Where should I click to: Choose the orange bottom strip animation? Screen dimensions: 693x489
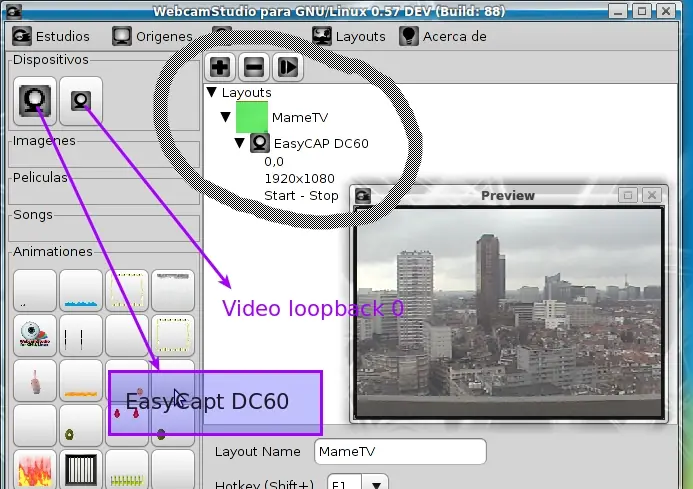[81, 381]
